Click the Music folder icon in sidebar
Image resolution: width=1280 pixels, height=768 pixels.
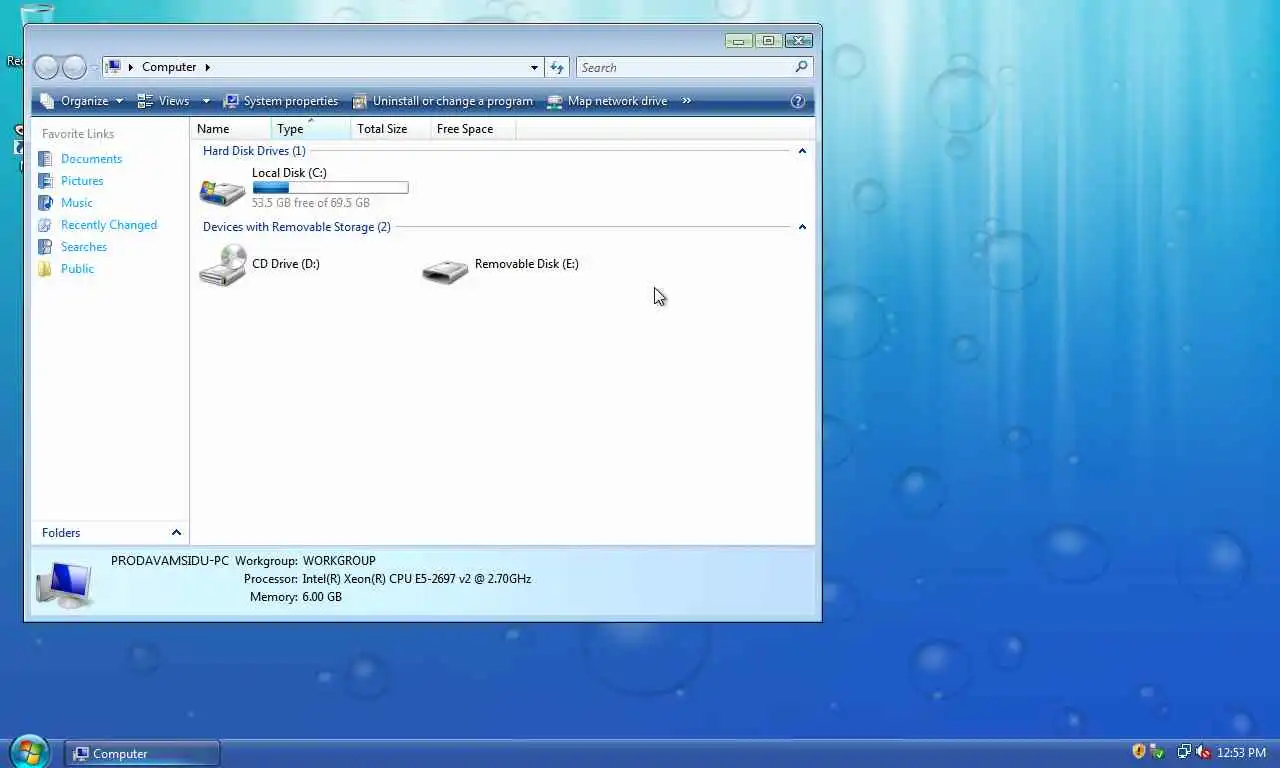(x=45, y=203)
